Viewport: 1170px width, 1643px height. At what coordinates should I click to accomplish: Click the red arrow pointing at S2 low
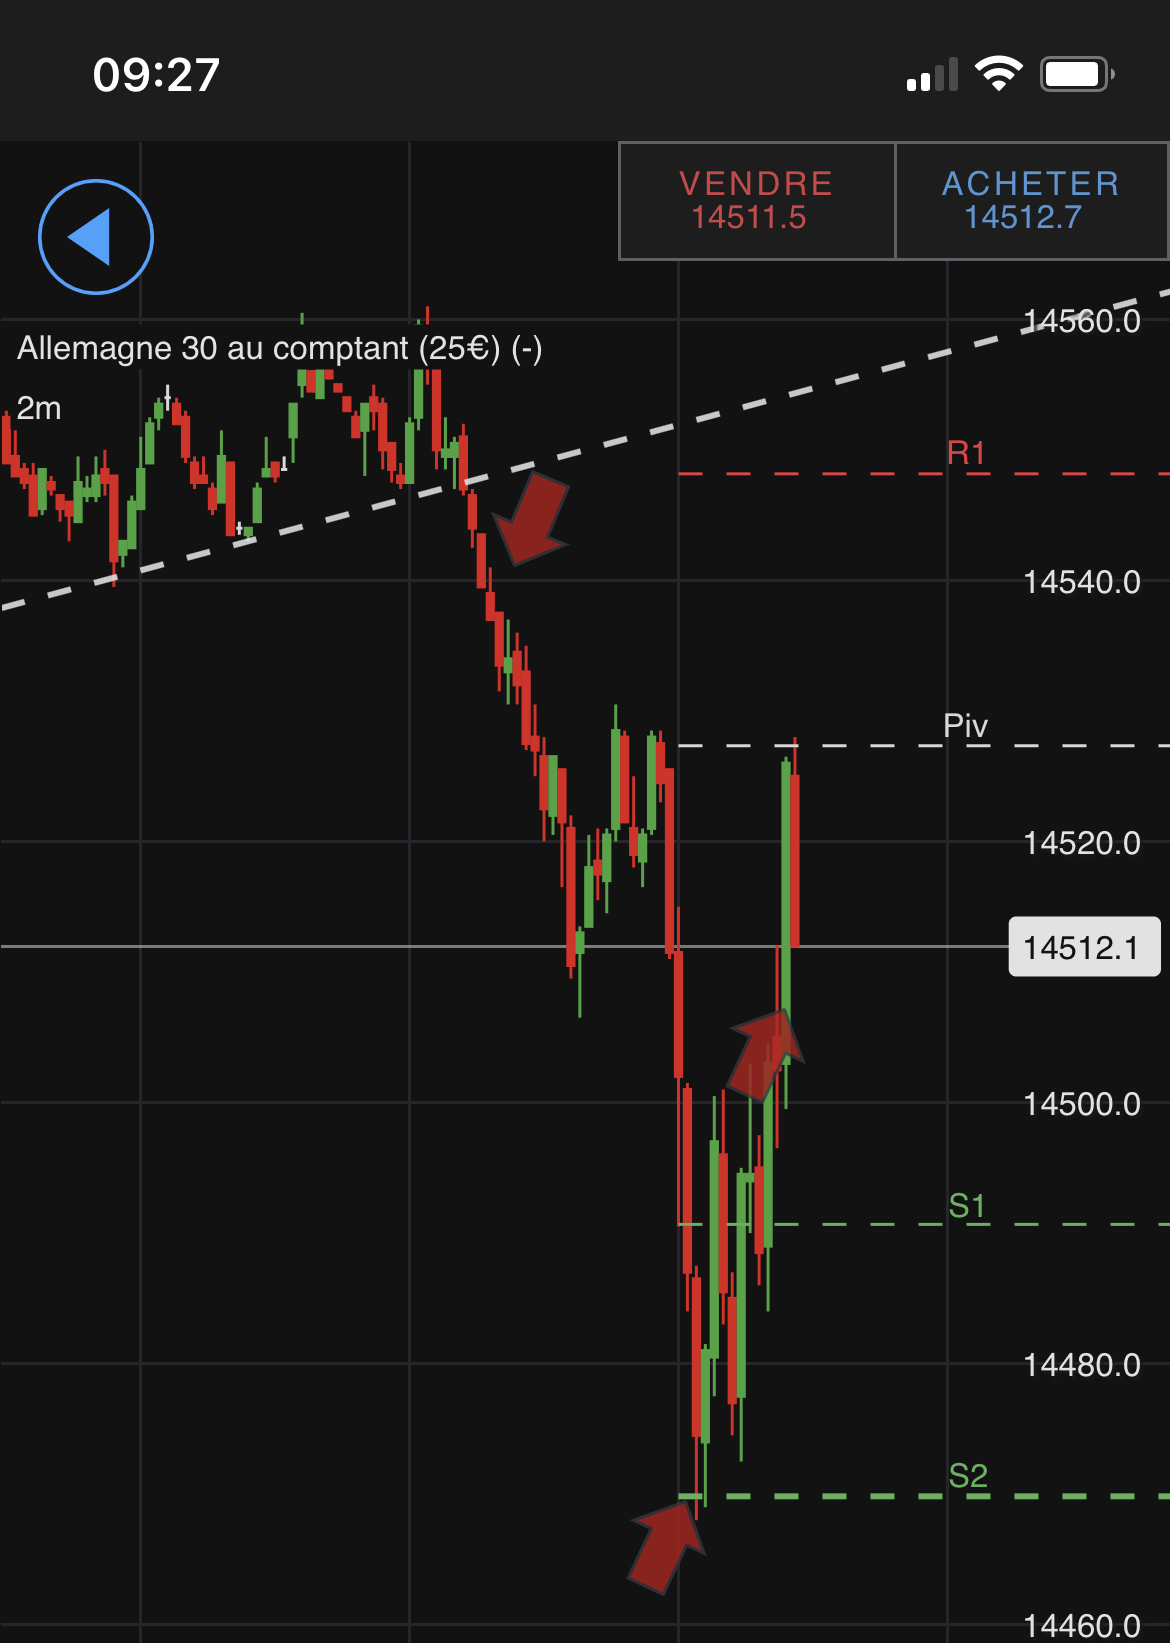667,1546
